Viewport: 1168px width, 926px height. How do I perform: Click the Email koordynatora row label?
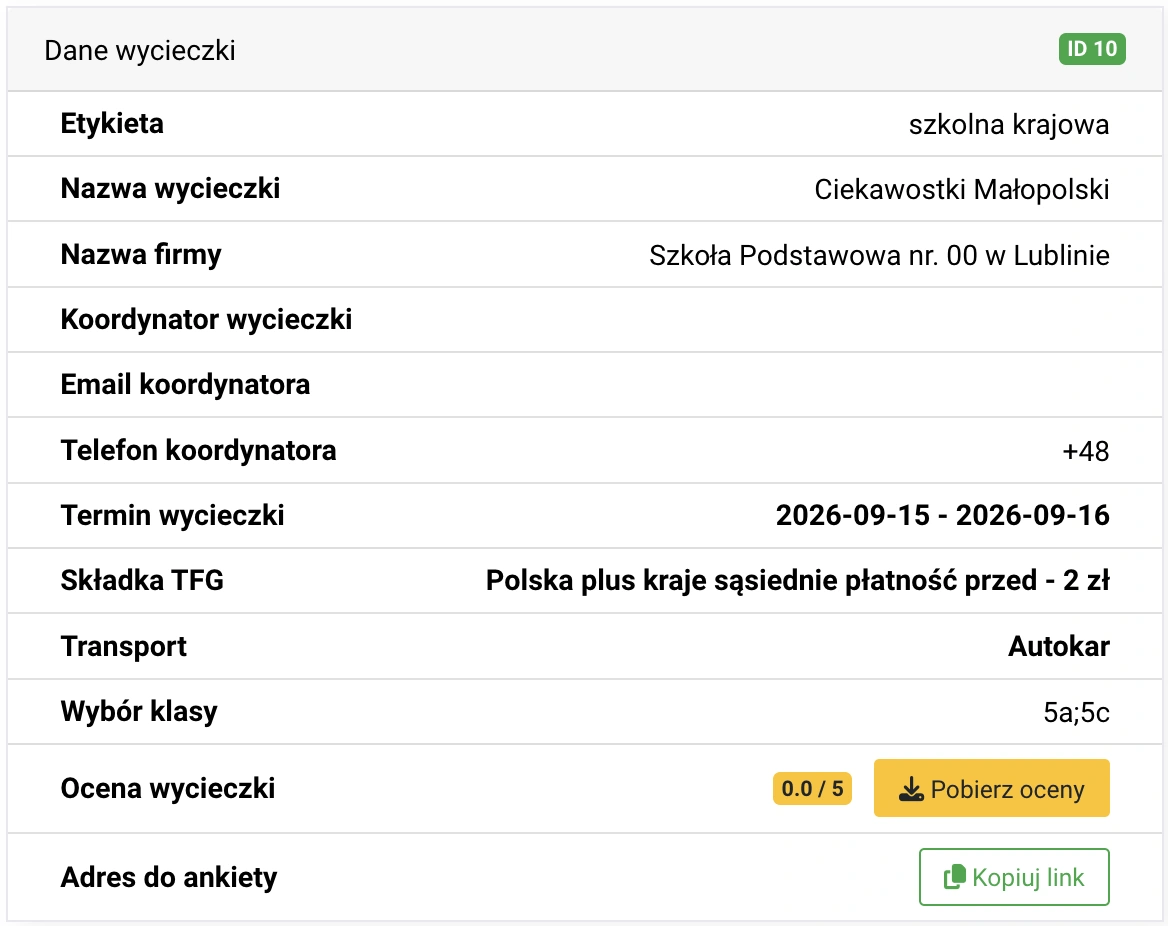pyautogui.click(x=185, y=384)
